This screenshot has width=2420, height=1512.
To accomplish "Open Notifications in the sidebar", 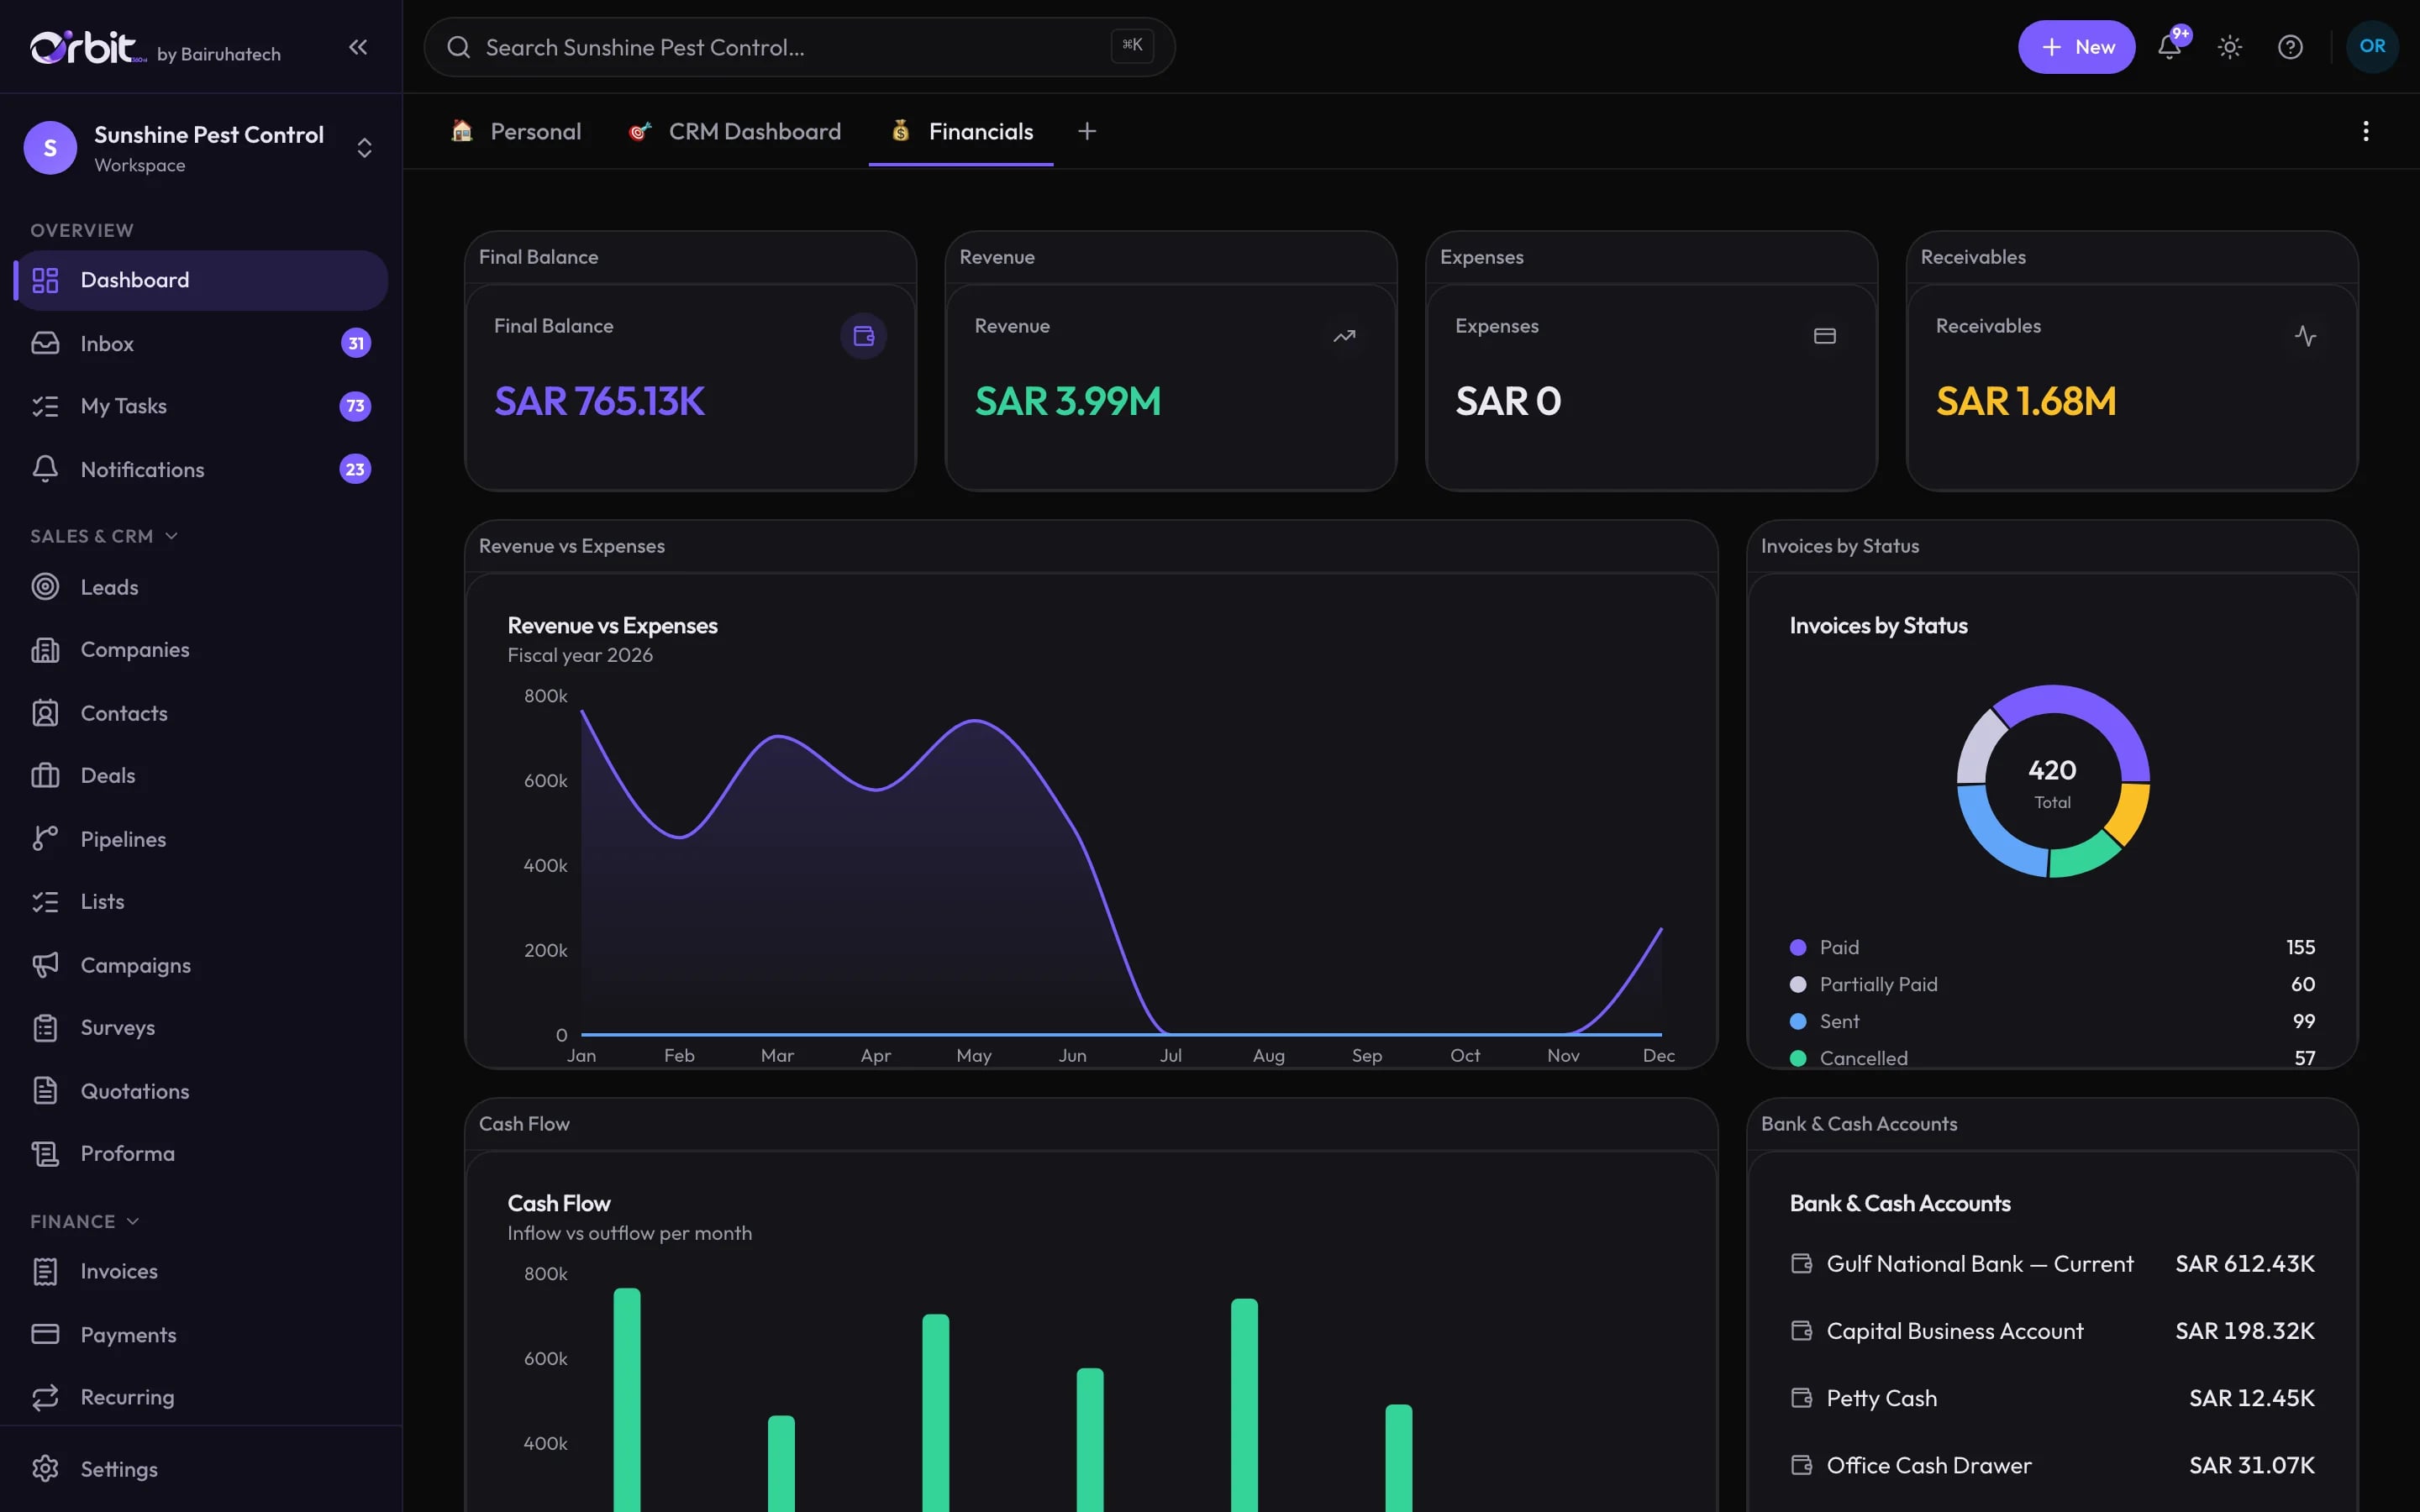I will click(x=201, y=469).
